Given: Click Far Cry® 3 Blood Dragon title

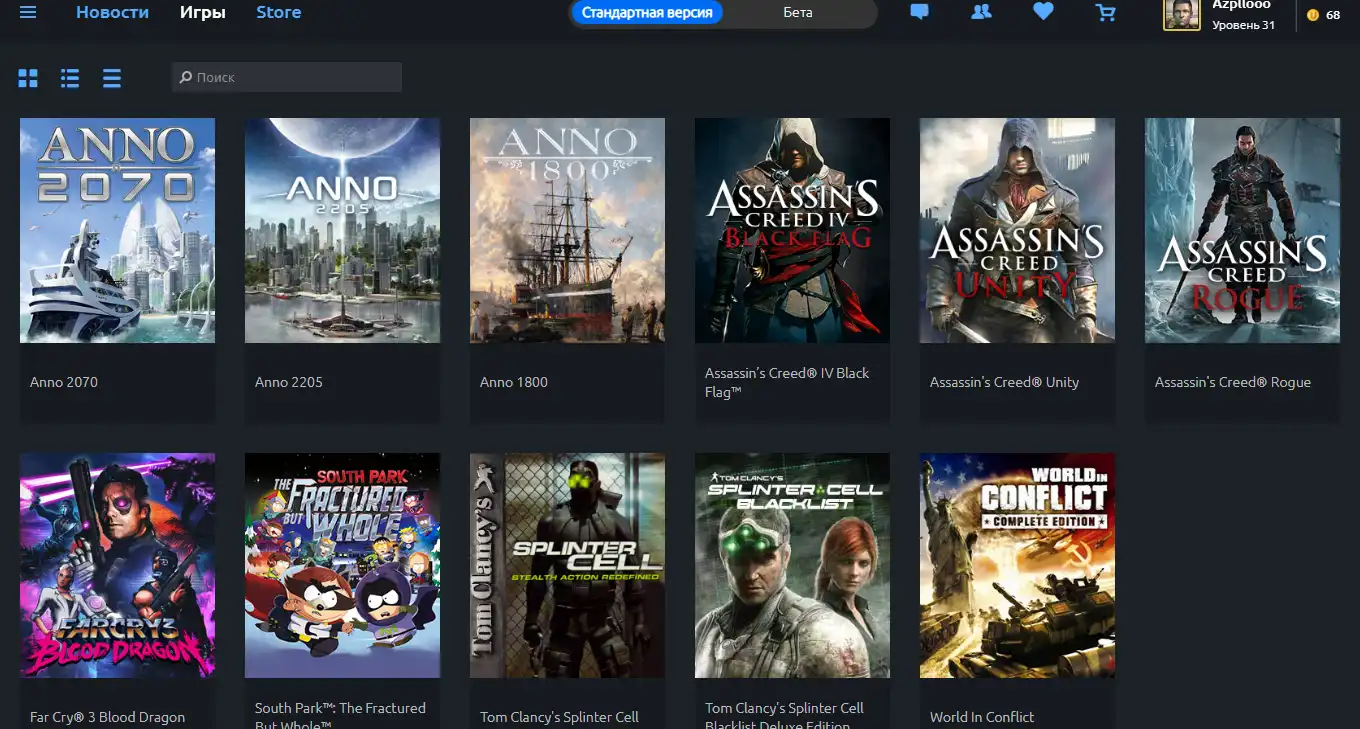Looking at the screenshot, I should coord(107,717).
